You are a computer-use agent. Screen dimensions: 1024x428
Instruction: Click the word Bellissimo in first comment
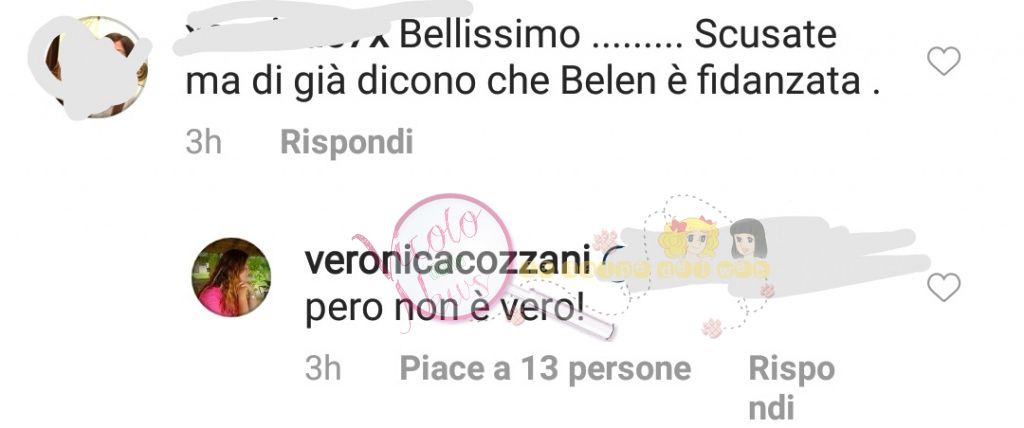489,35
